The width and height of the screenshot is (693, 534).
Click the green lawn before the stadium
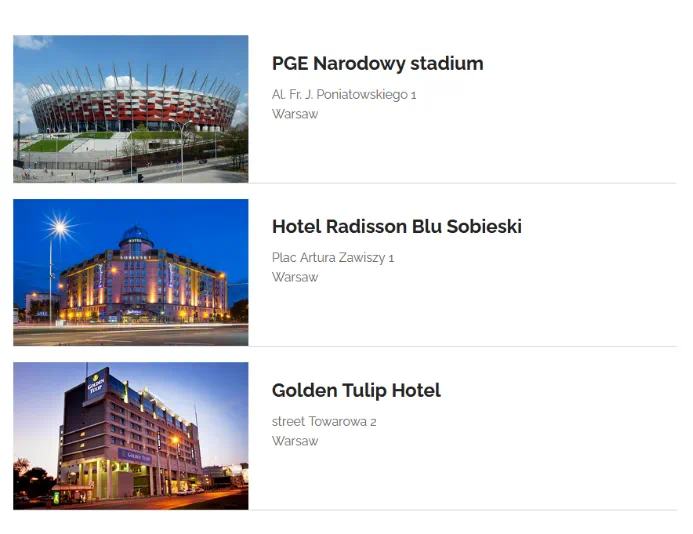pyautogui.click(x=48, y=145)
